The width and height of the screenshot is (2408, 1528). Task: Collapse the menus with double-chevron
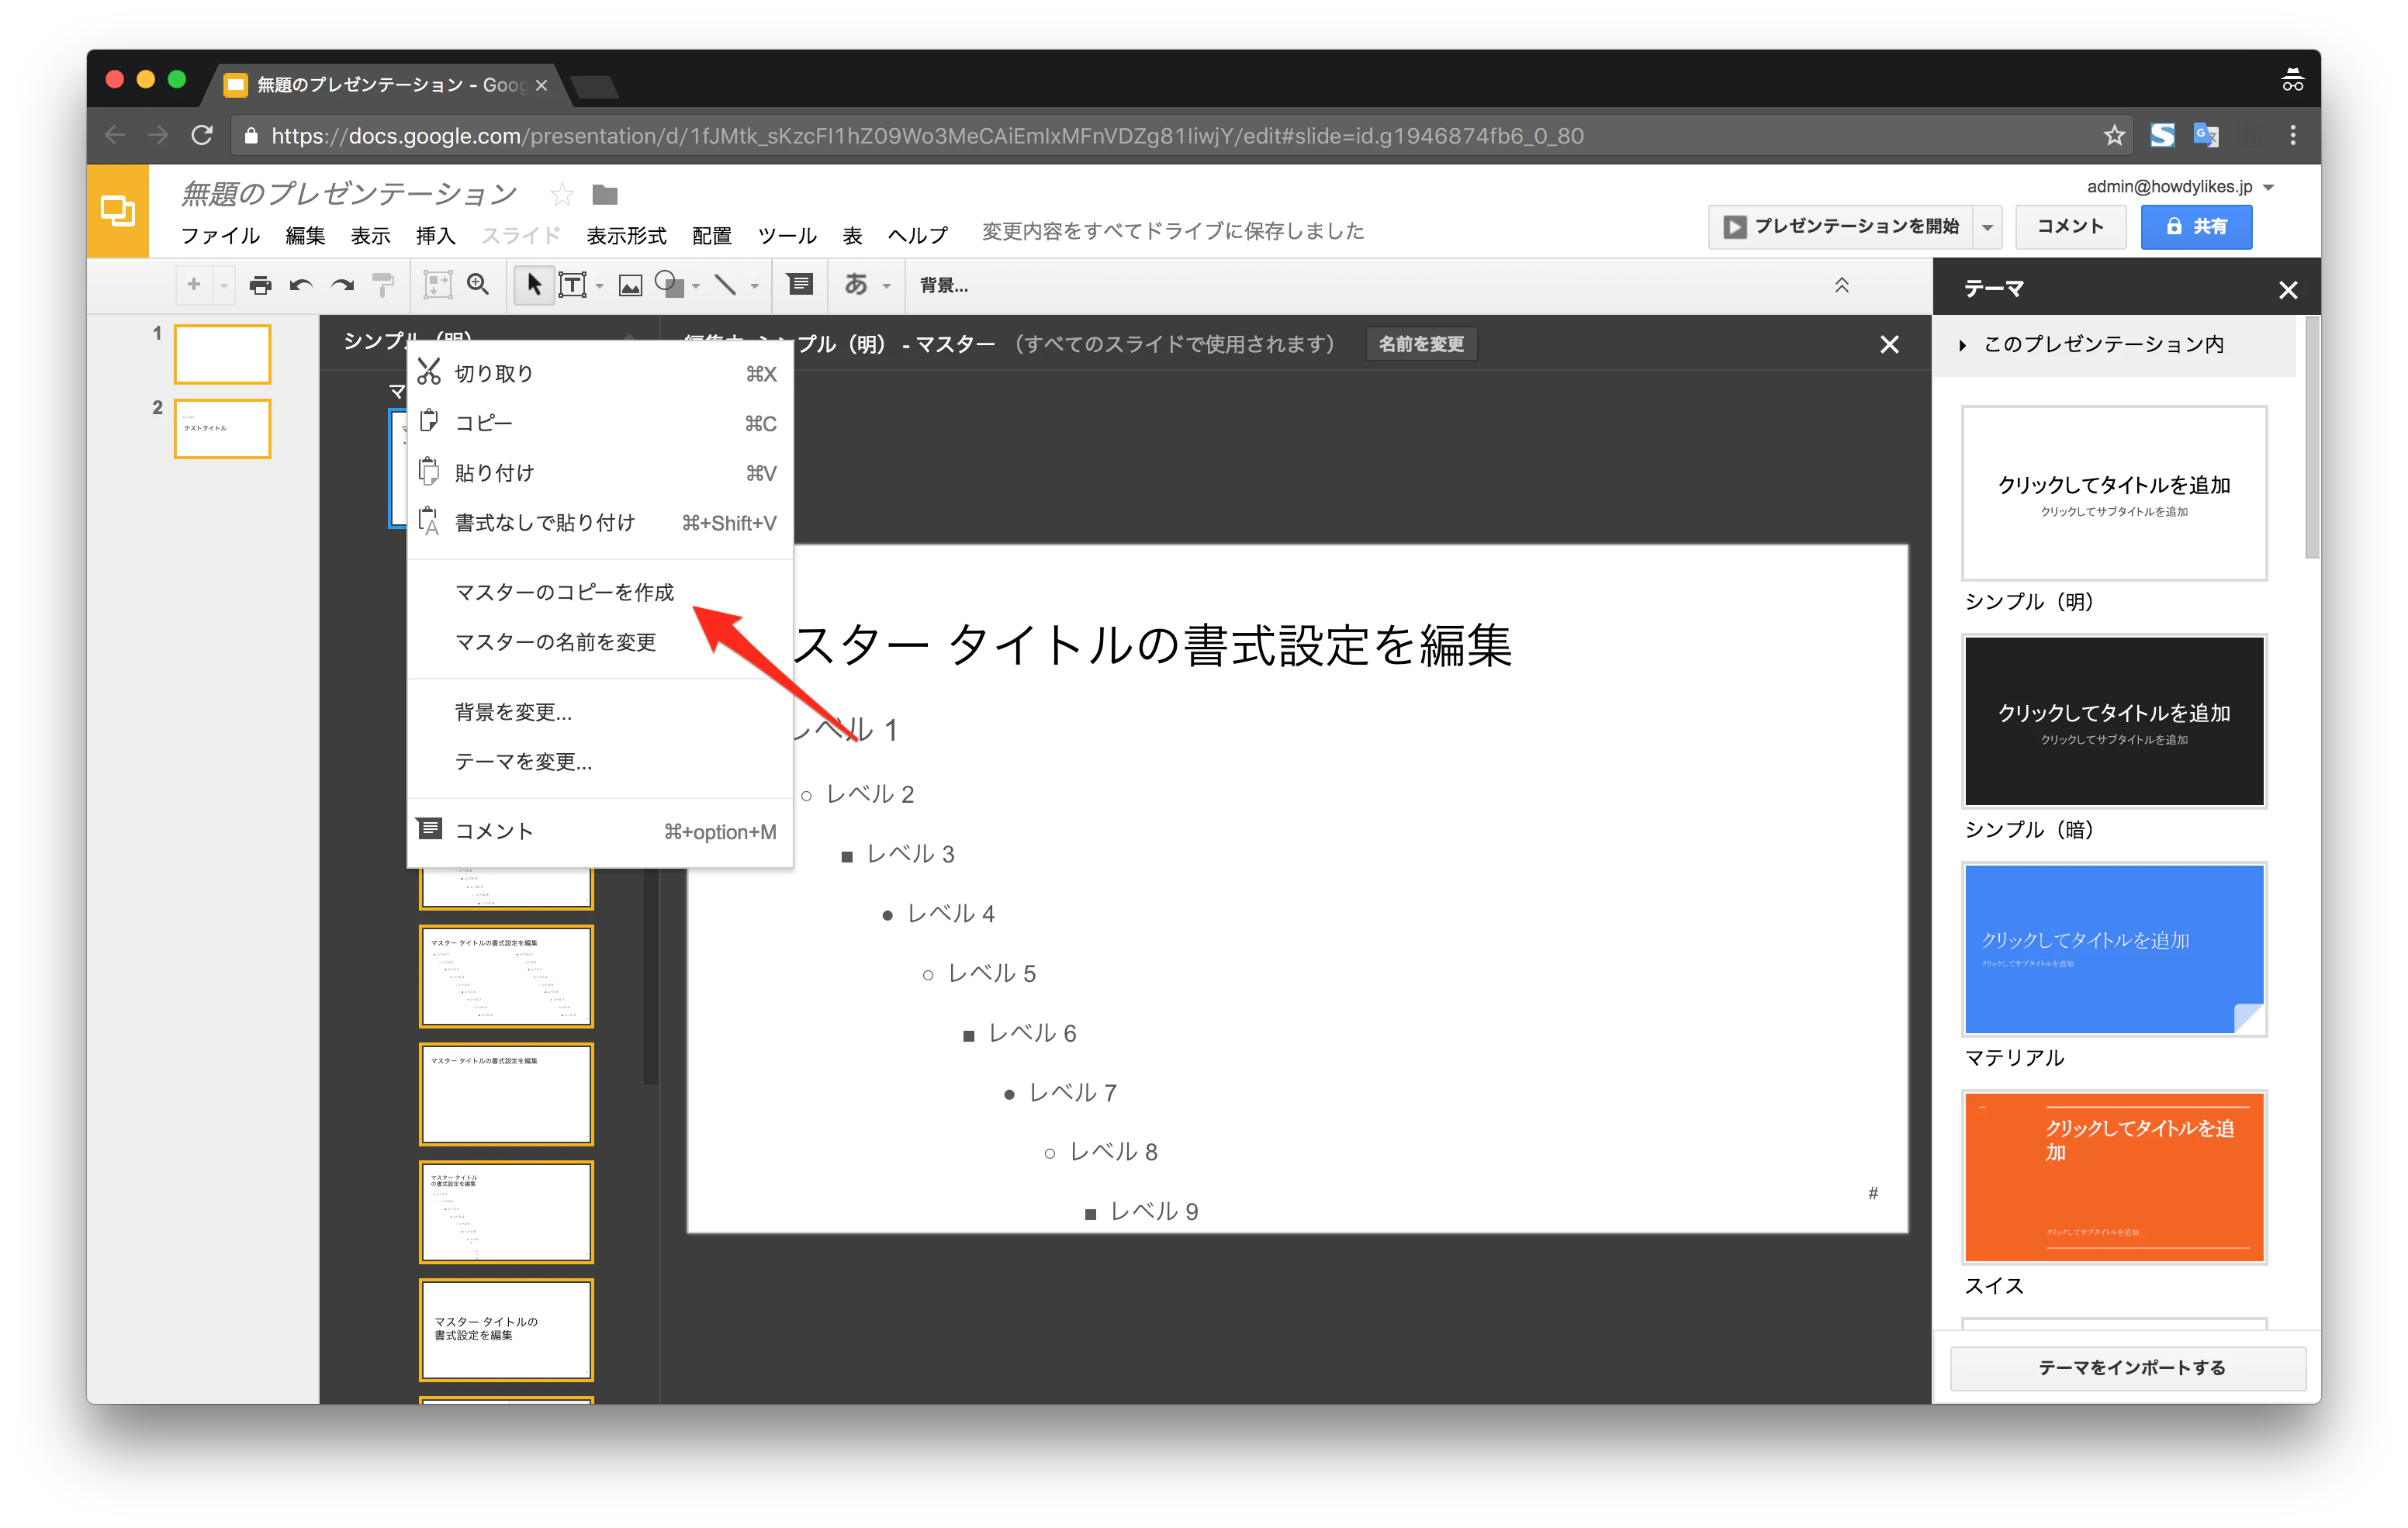click(1842, 285)
